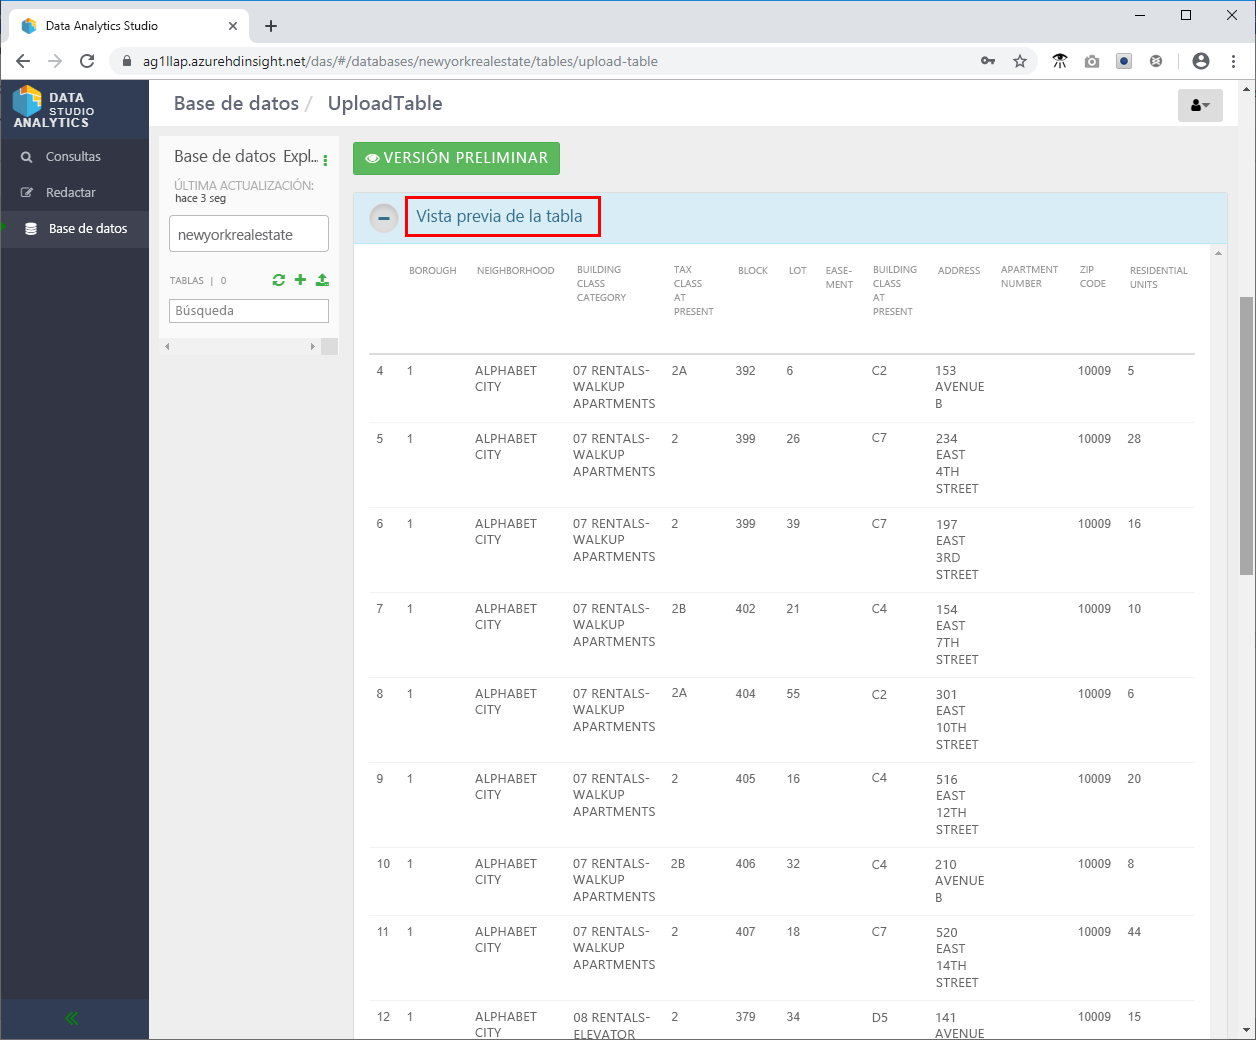Bookmark the page with the star icon
This screenshot has width=1256, height=1040.
[1020, 61]
